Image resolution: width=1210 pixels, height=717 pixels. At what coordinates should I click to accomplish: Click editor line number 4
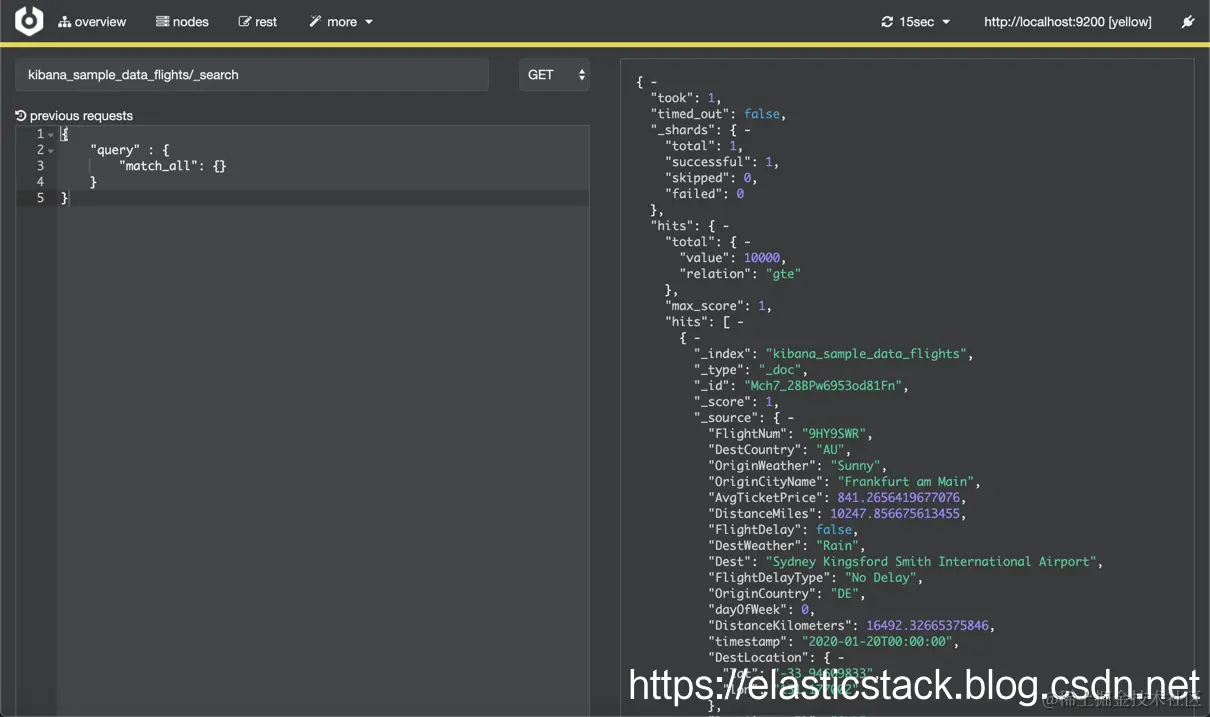click(x=40, y=182)
